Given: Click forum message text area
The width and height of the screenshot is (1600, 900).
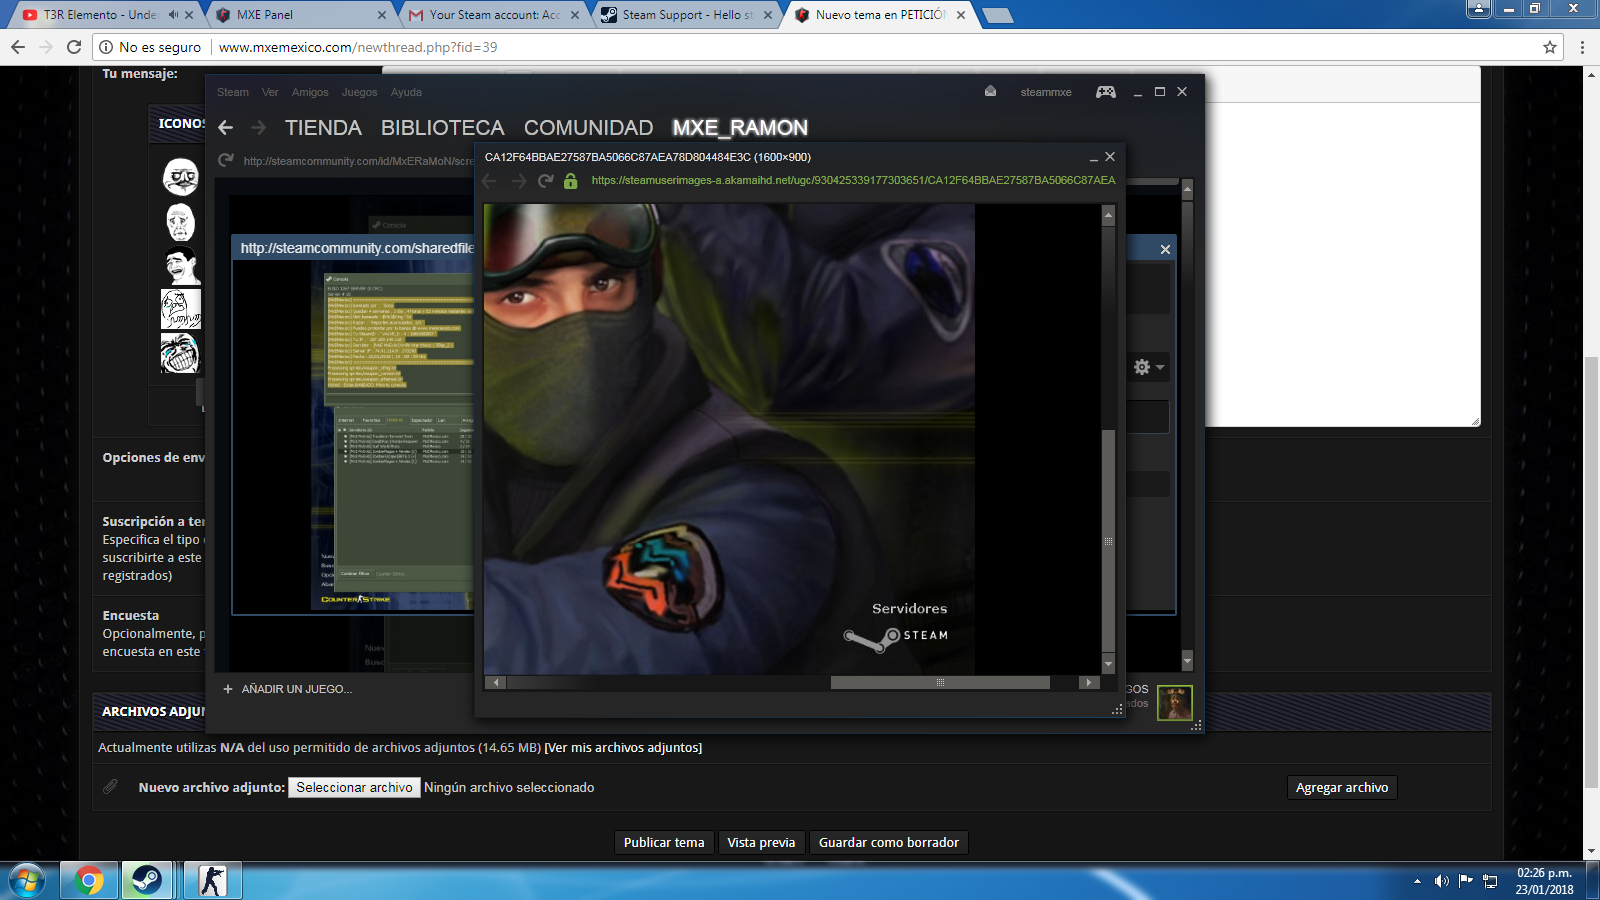Looking at the screenshot, I should [x=1341, y=264].
